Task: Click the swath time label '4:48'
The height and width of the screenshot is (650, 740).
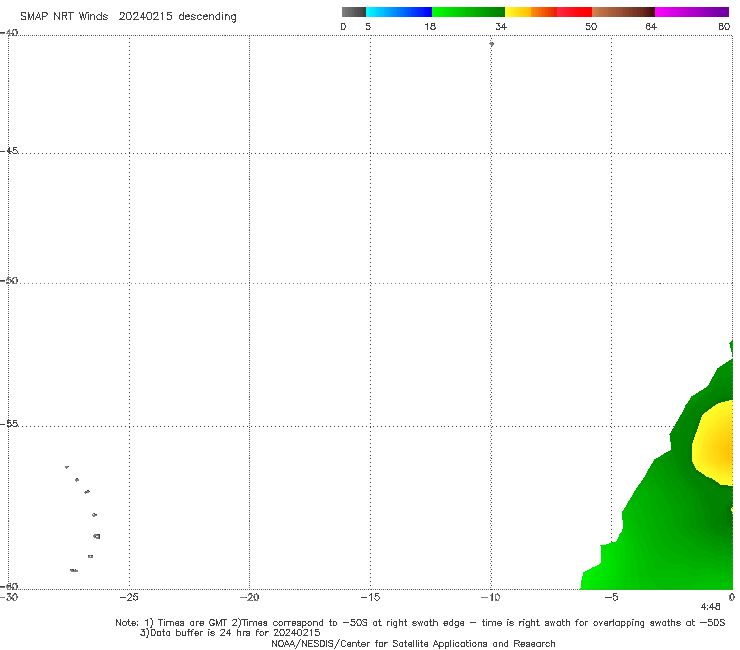Action: click(710, 607)
